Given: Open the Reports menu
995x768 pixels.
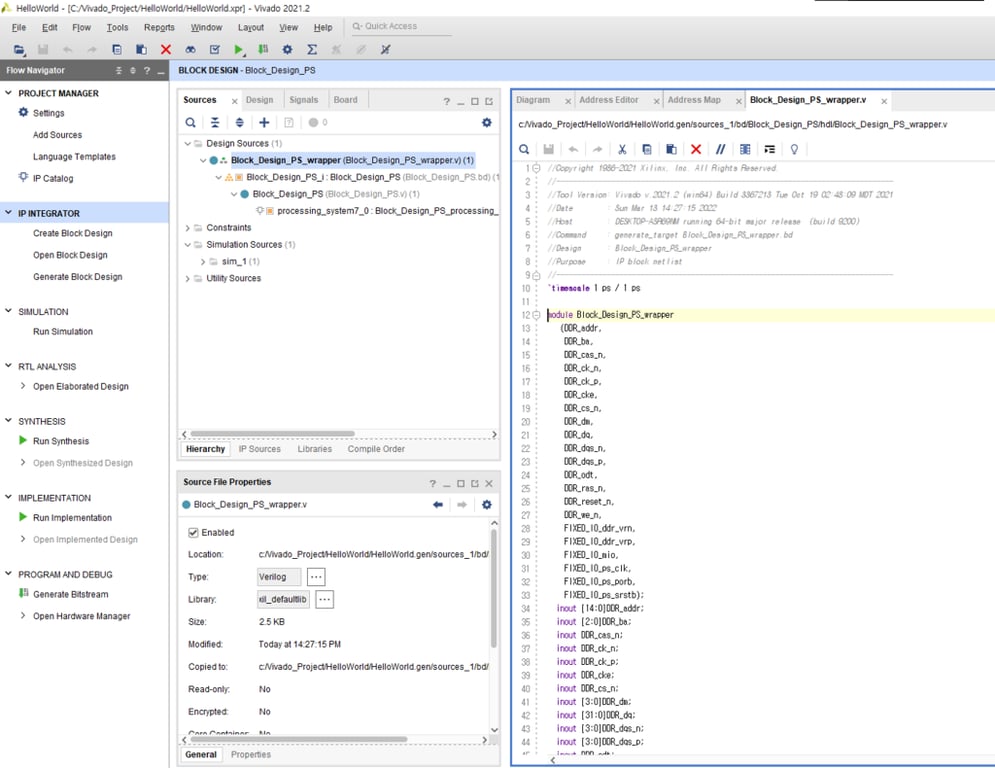Looking at the screenshot, I should click(x=159, y=27).
